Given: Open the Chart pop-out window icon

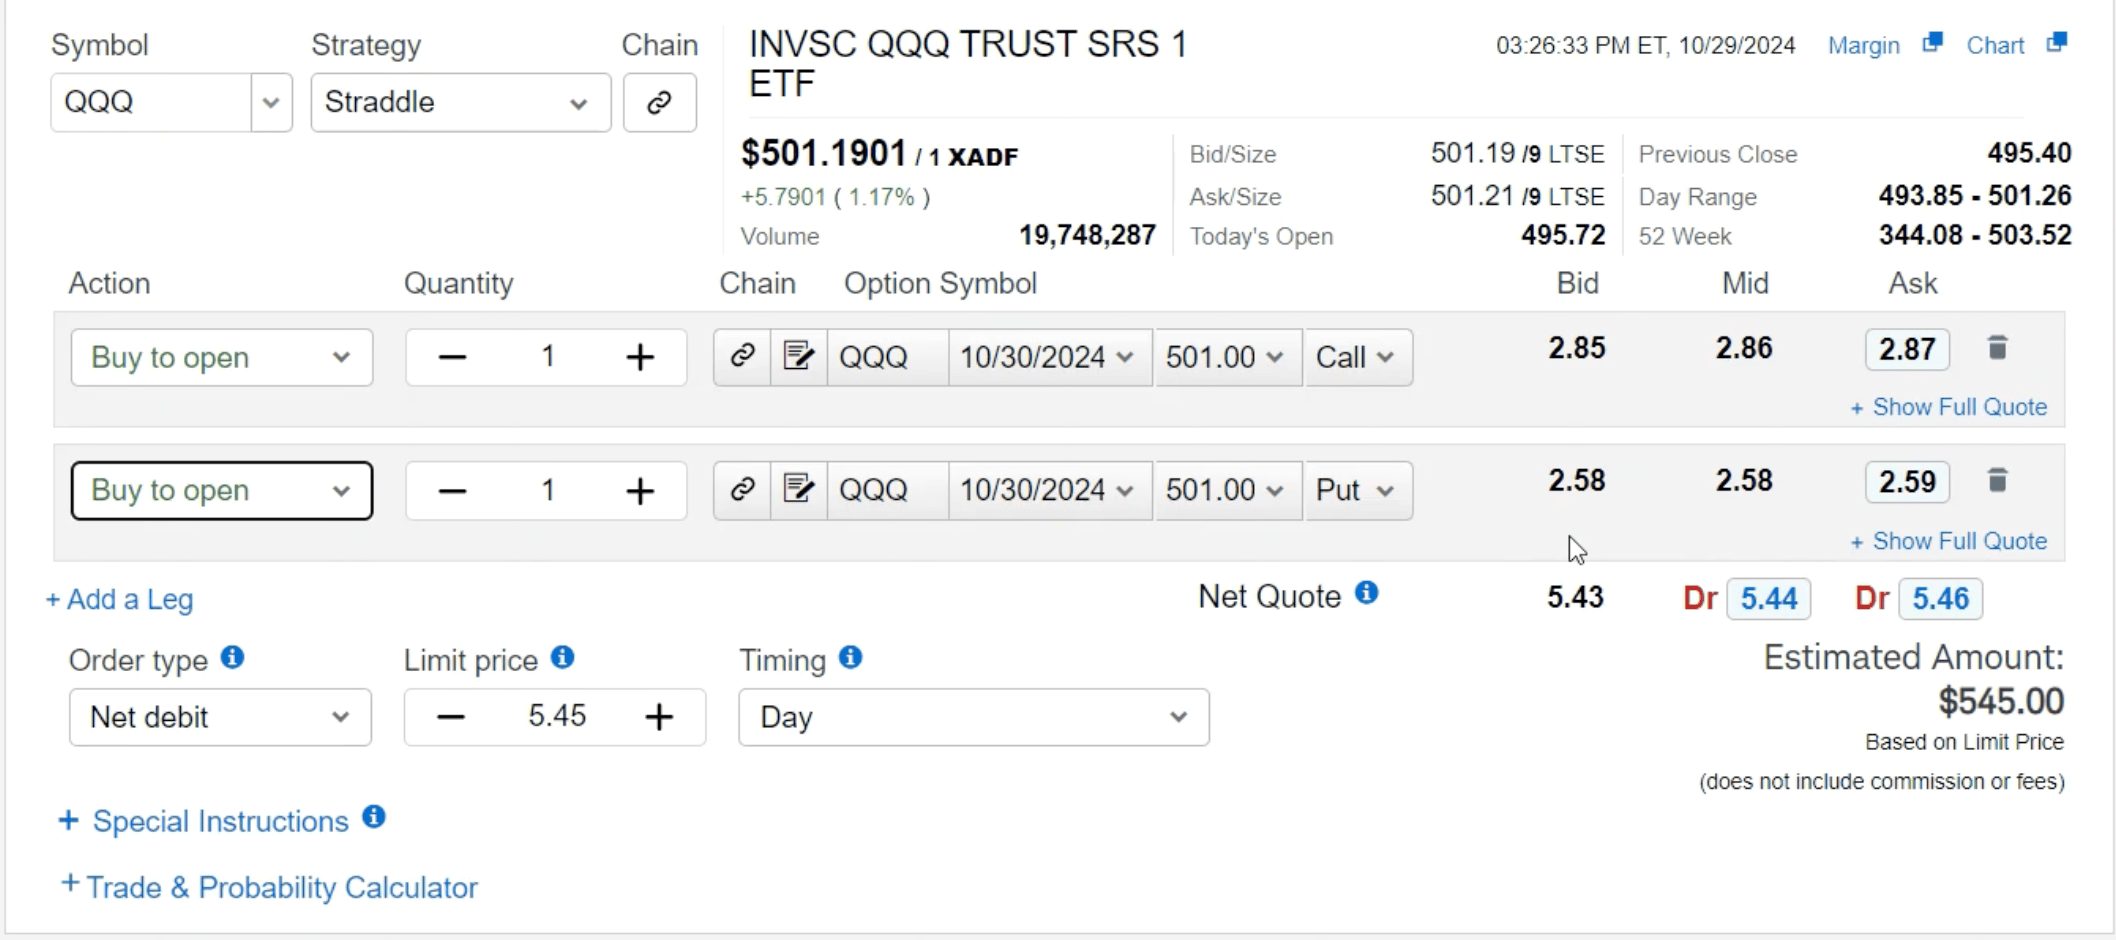Looking at the screenshot, I should coord(2056,43).
